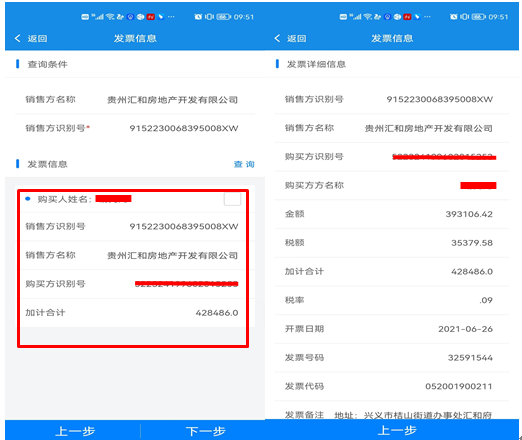Tap the 加计合计 428486.0 value in result card
The image size is (522, 440).
pyautogui.click(x=217, y=313)
